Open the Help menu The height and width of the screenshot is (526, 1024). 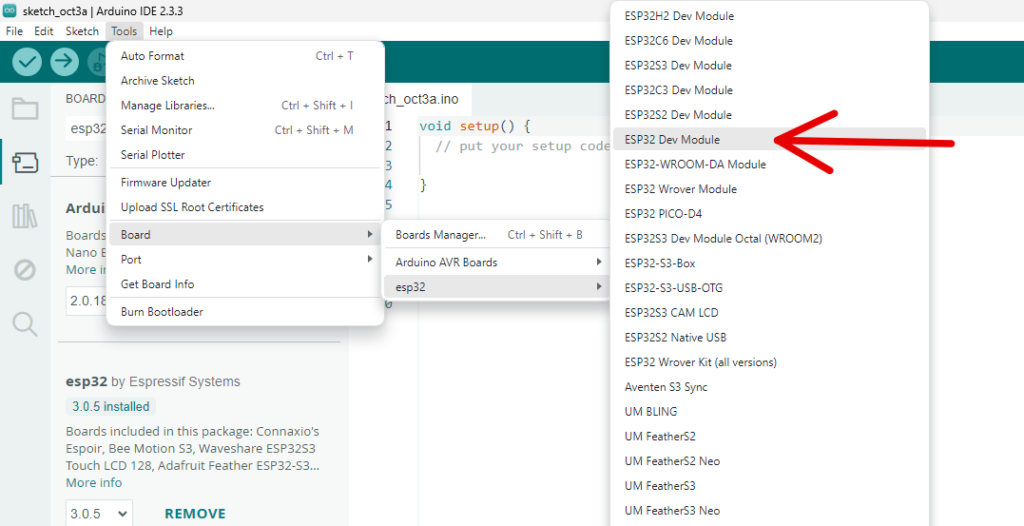point(161,31)
